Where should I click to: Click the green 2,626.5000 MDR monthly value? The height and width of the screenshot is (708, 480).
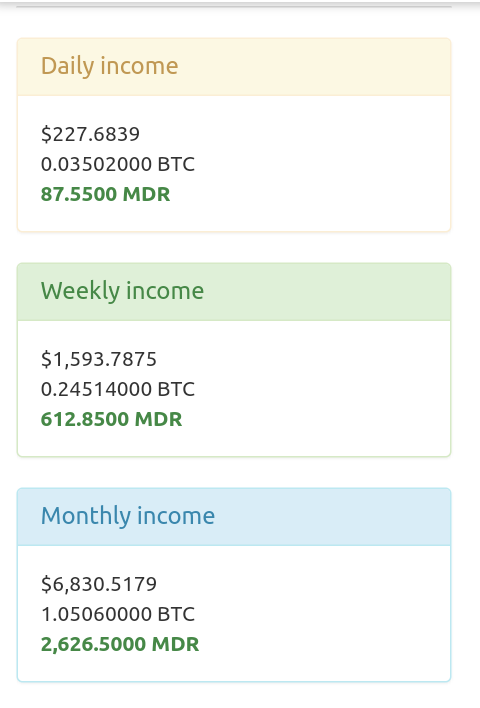[120, 644]
